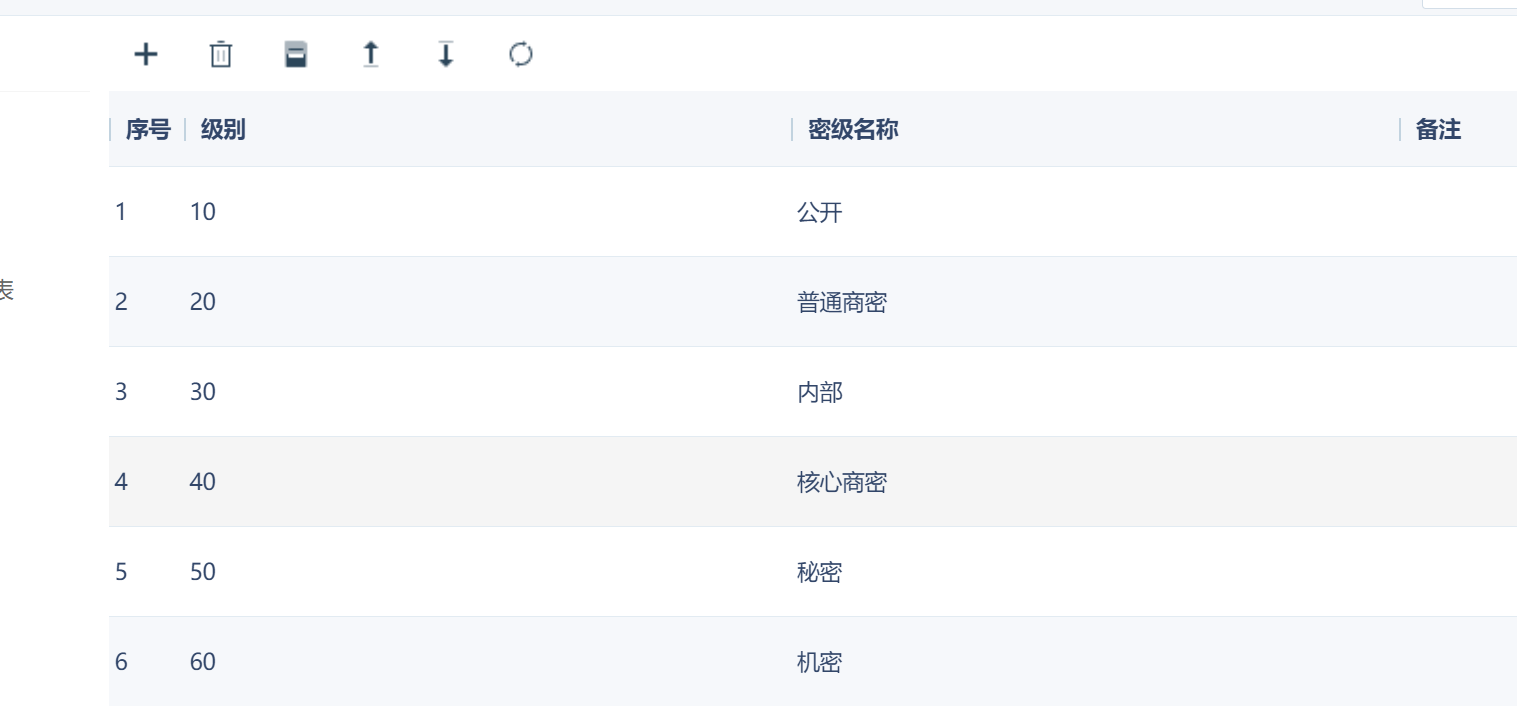Click the 备注 column header
Viewport: 1517px width, 706px height.
(1439, 129)
